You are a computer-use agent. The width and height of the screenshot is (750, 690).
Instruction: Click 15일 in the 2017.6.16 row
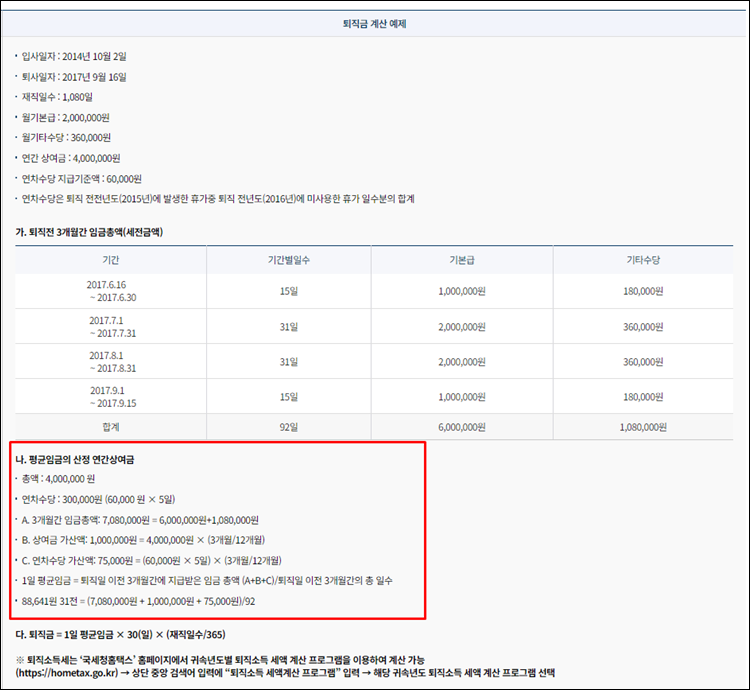coord(288,291)
